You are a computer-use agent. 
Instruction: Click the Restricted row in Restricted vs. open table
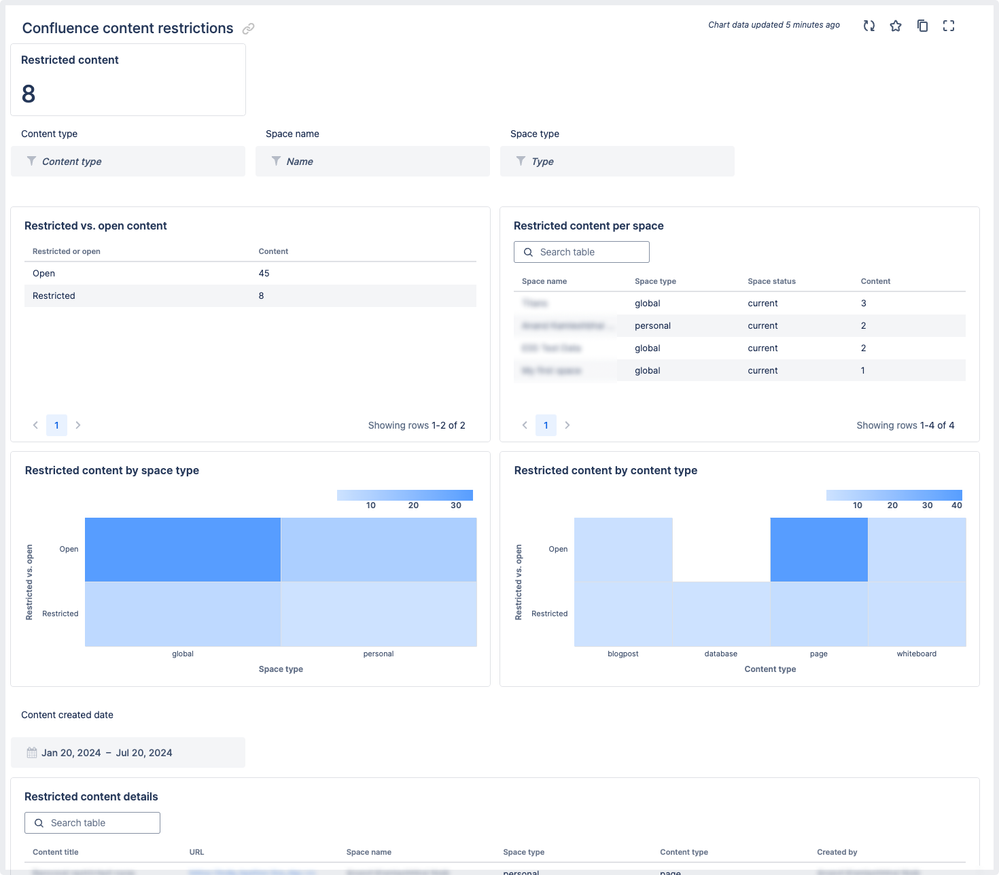(250, 296)
